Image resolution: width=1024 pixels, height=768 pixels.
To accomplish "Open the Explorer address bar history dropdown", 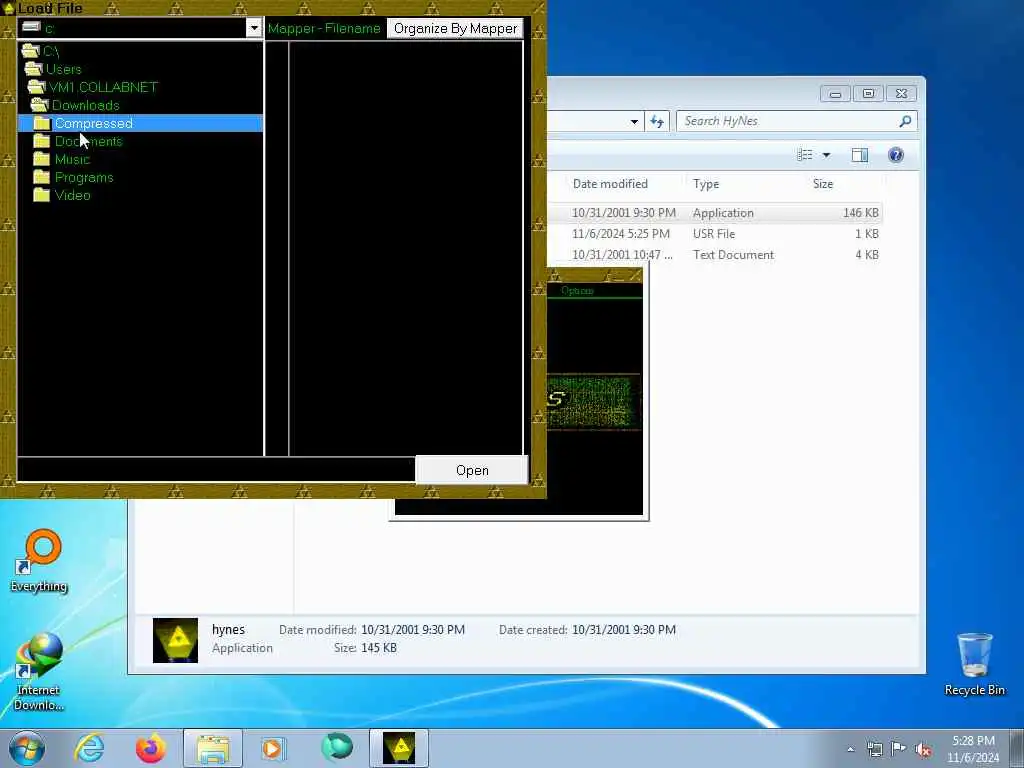I will 634,121.
